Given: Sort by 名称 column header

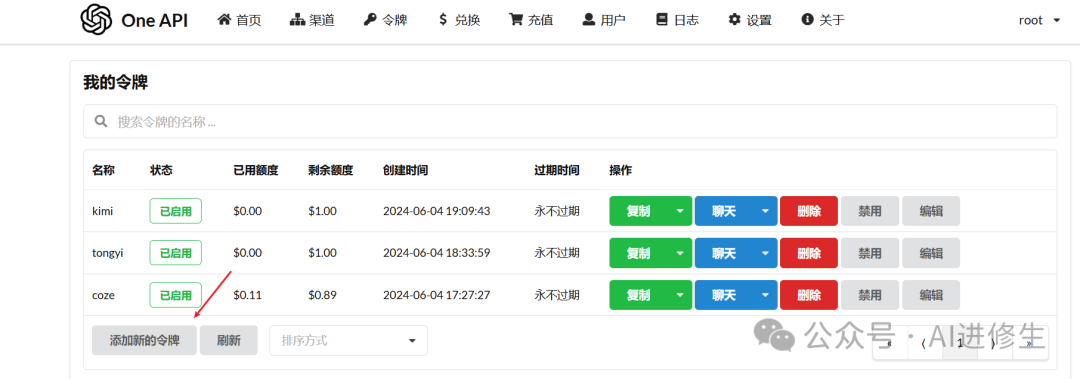Looking at the screenshot, I should tap(103, 170).
